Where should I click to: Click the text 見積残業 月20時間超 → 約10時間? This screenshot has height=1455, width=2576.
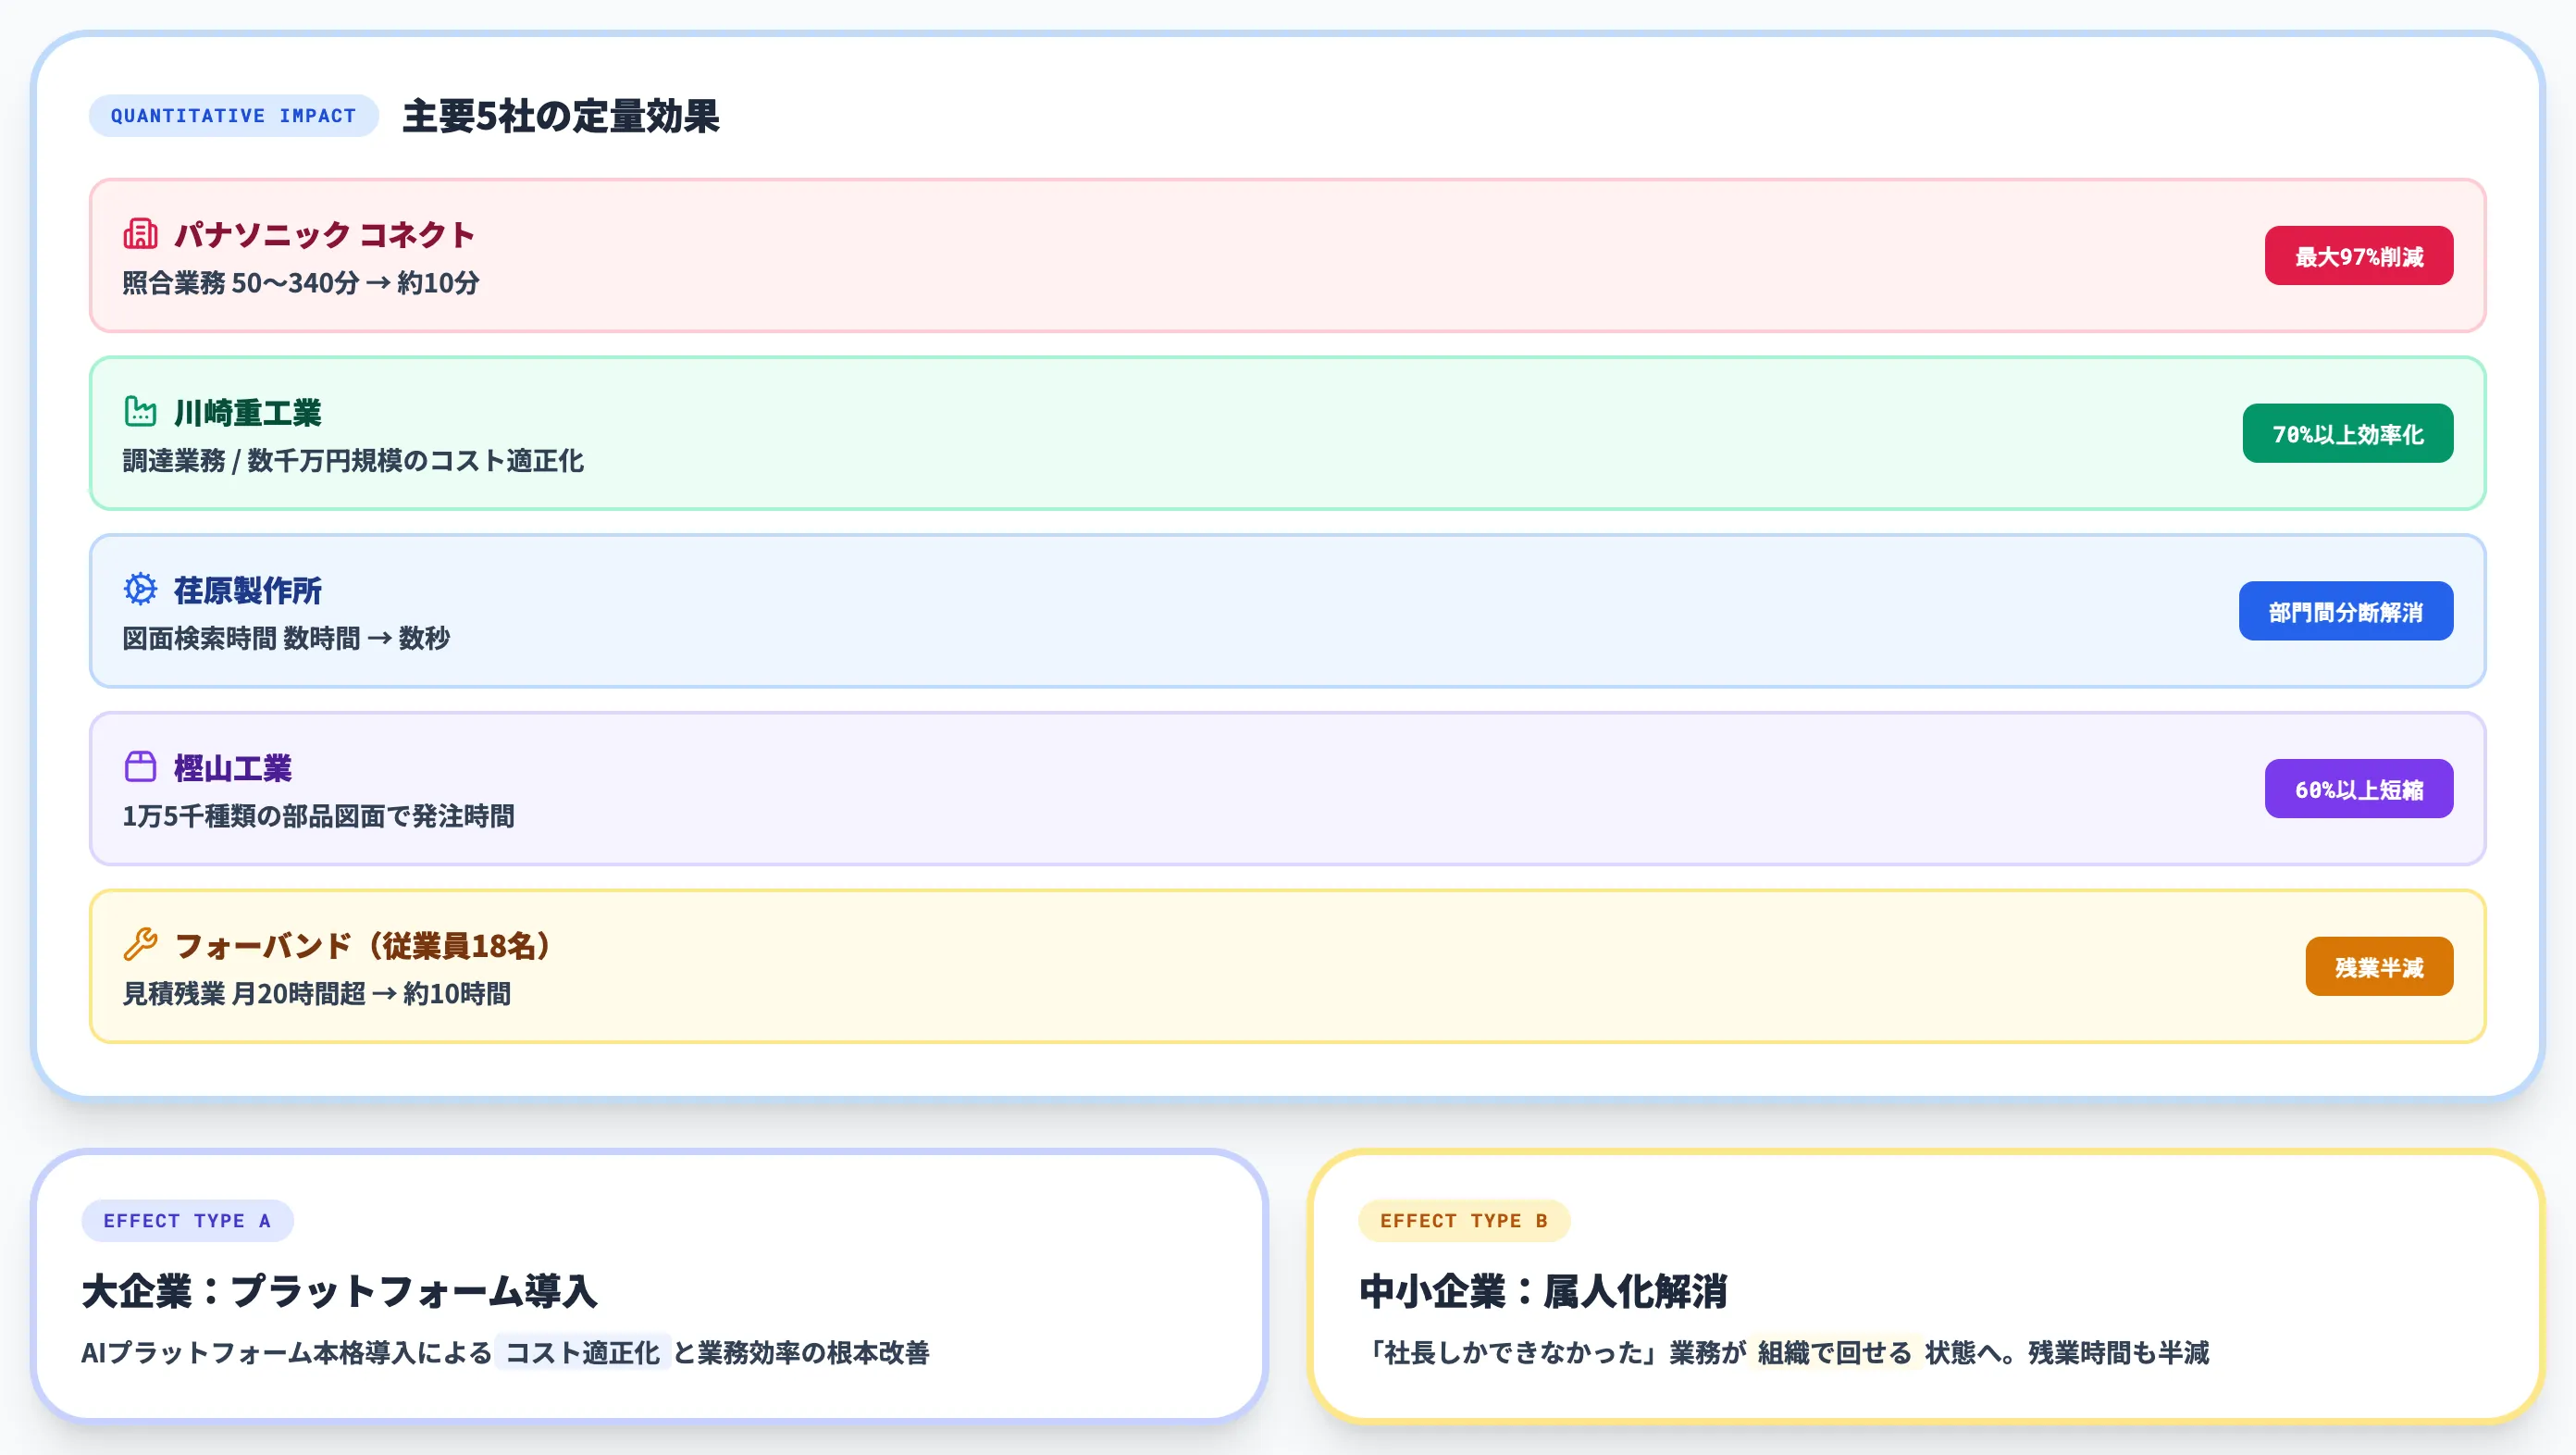(317, 994)
